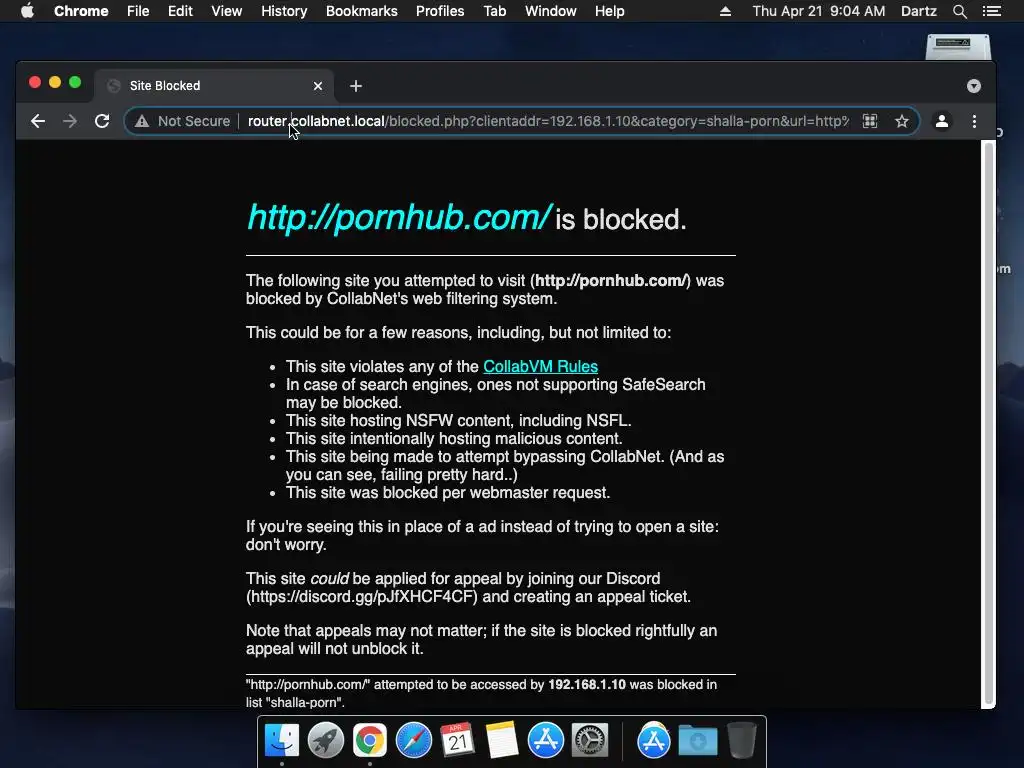Open Launchpad from the Dock
This screenshot has height=768, width=1024.
(326, 741)
